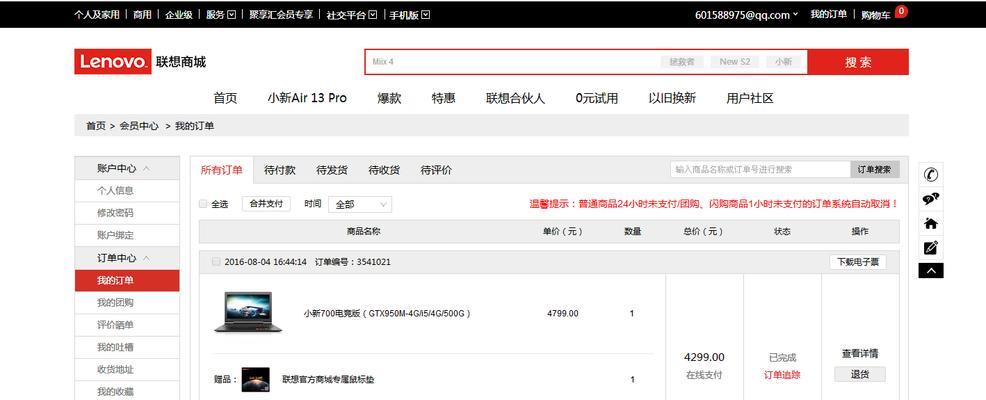Open 修改密码 in the sidebar

pos(115,213)
